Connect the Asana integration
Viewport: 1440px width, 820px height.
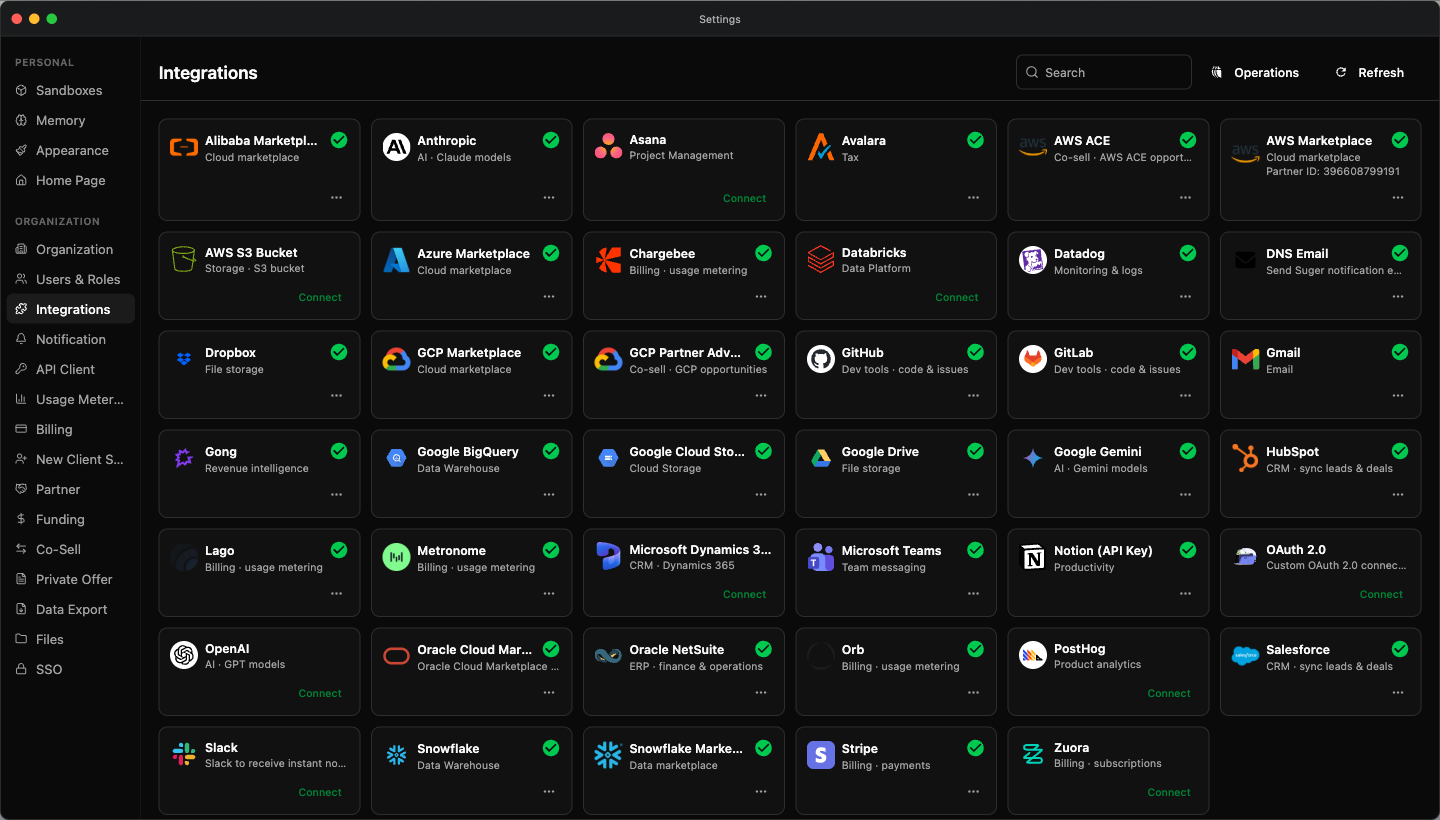pos(745,198)
